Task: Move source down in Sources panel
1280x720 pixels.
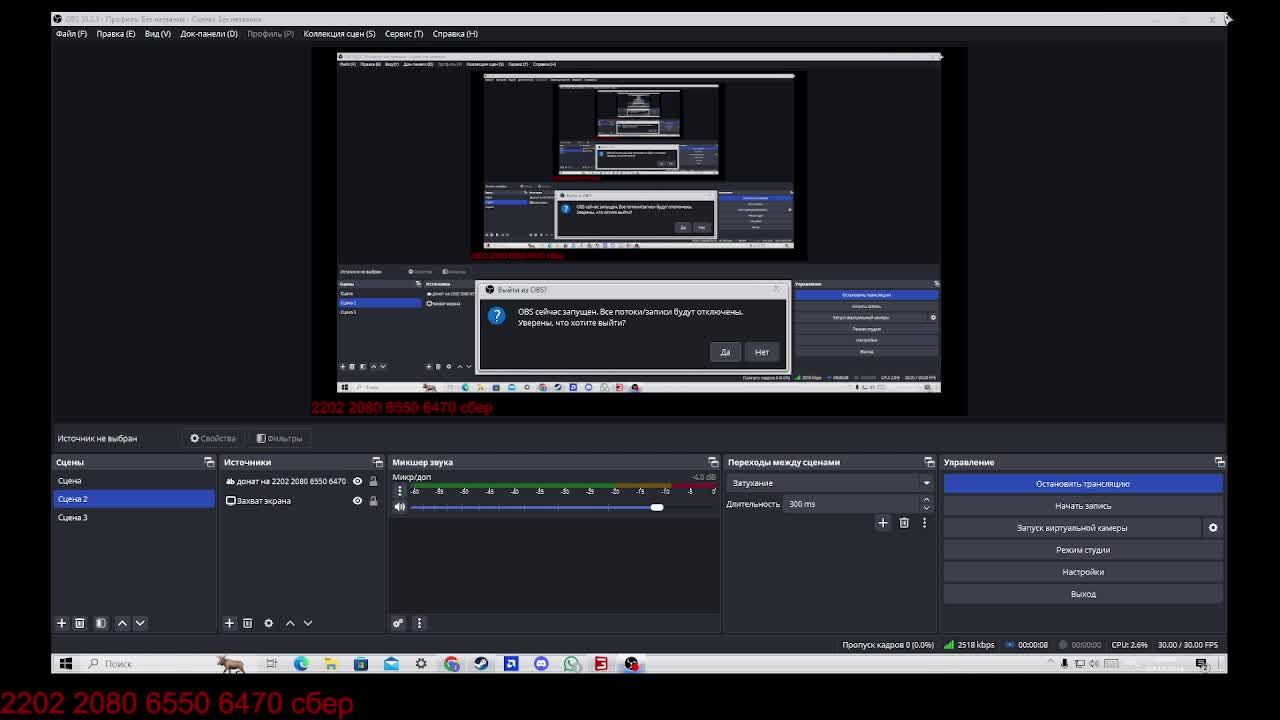Action: [308, 623]
